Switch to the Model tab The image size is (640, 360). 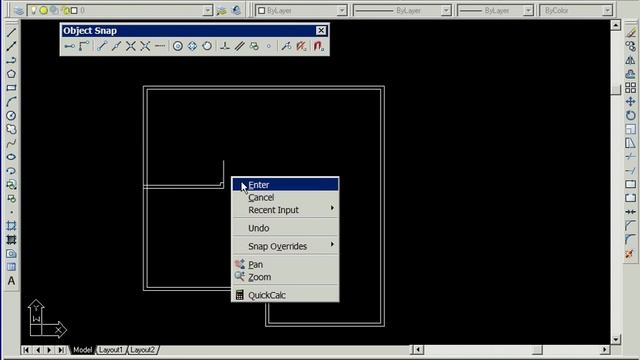click(82, 350)
